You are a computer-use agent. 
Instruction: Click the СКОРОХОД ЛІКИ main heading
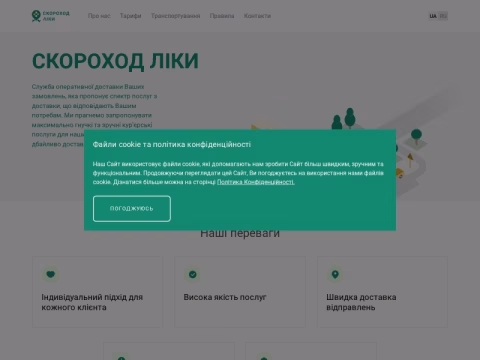[x=115, y=61]
